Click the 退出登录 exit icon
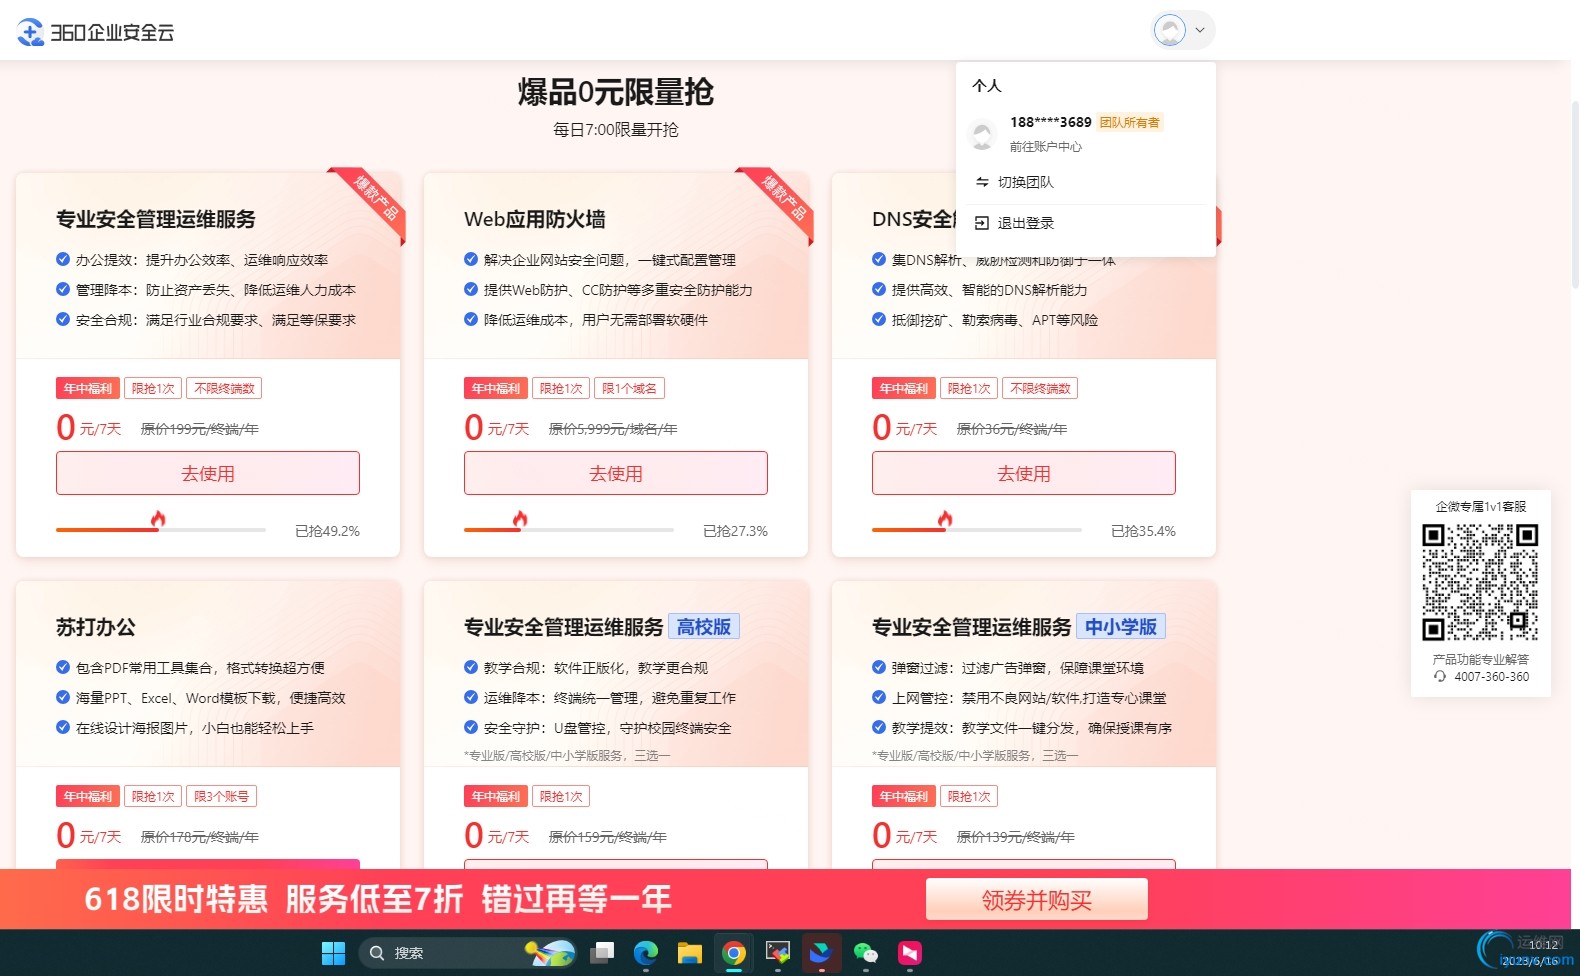1580x976 pixels. 982,223
